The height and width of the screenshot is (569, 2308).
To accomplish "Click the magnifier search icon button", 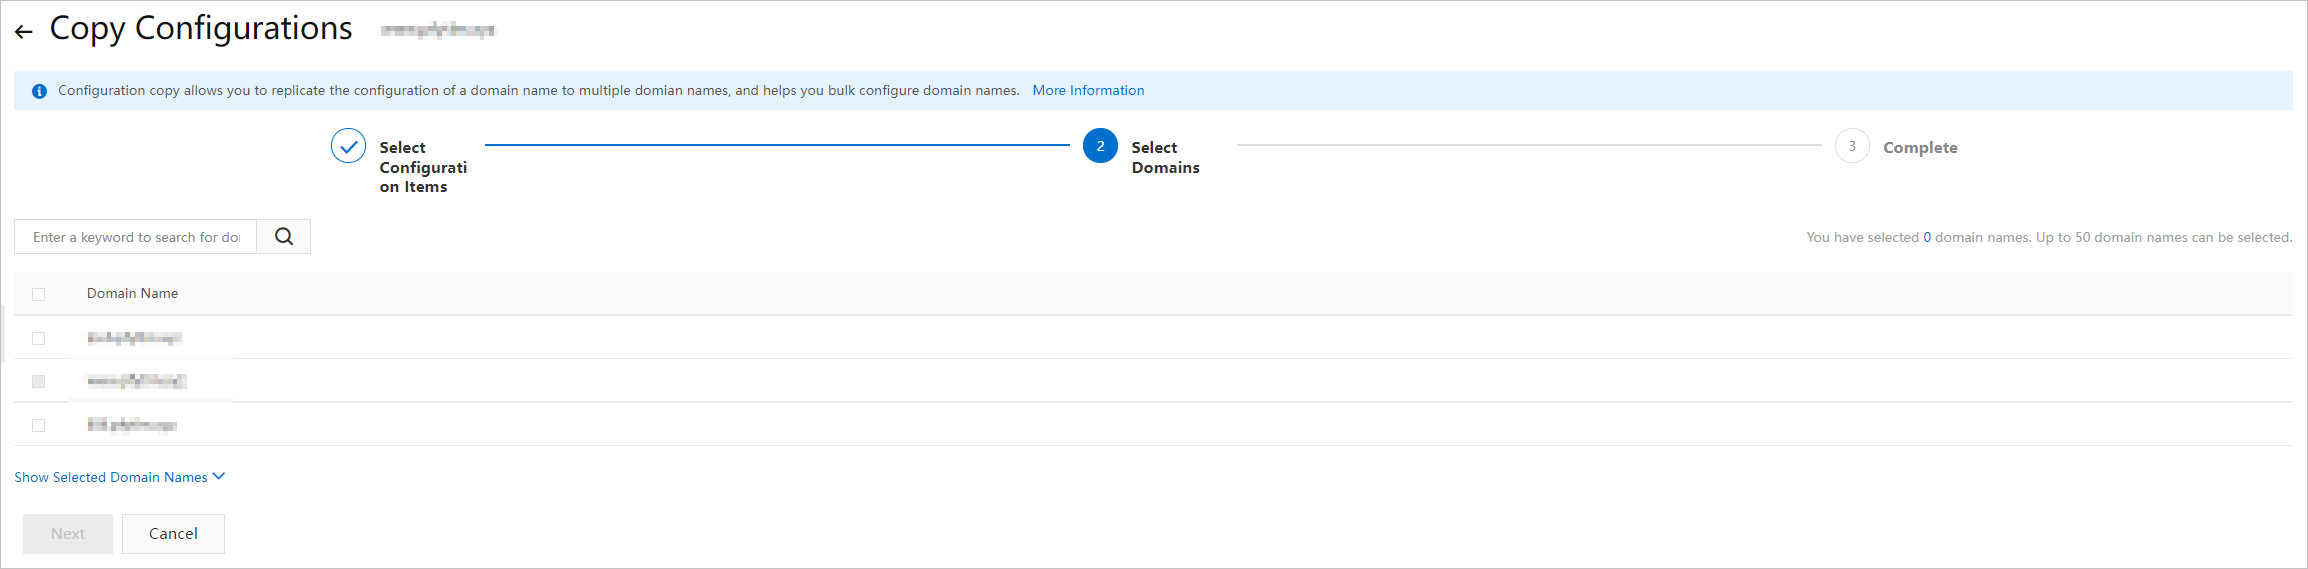I will pyautogui.click(x=284, y=237).
